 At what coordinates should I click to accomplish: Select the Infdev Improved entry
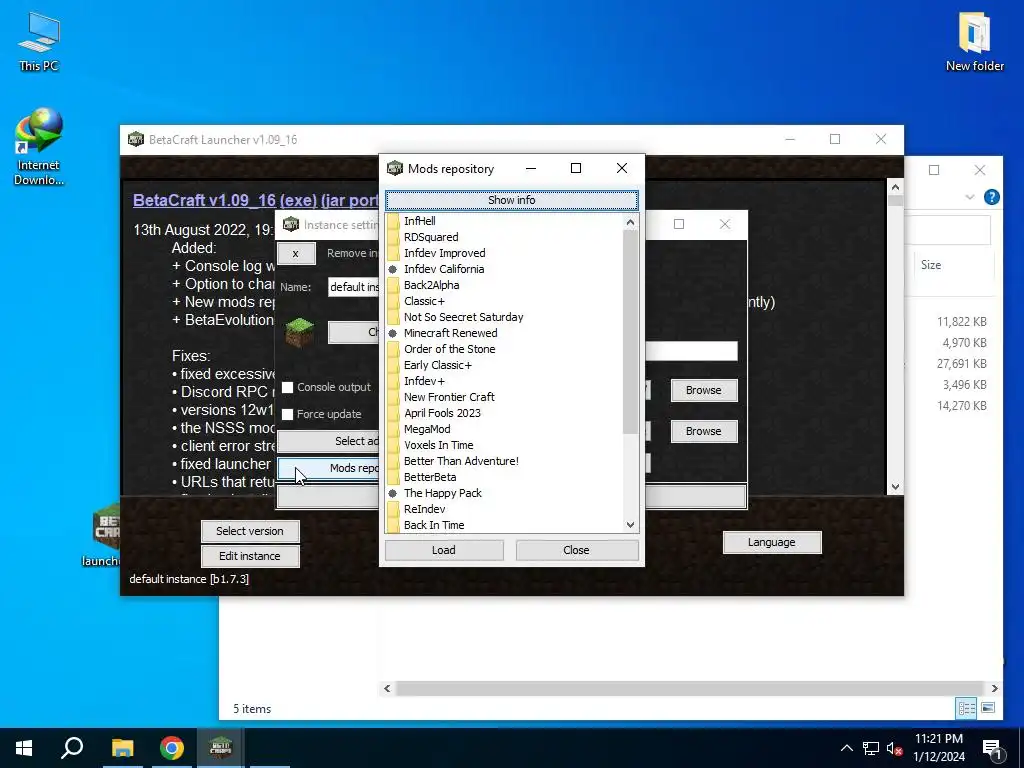click(x=445, y=253)
